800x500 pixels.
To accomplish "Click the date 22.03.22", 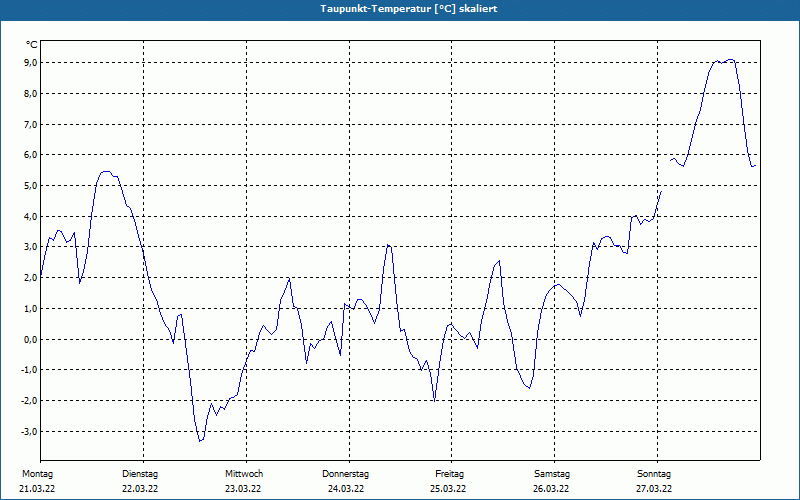I will (140, 489).
